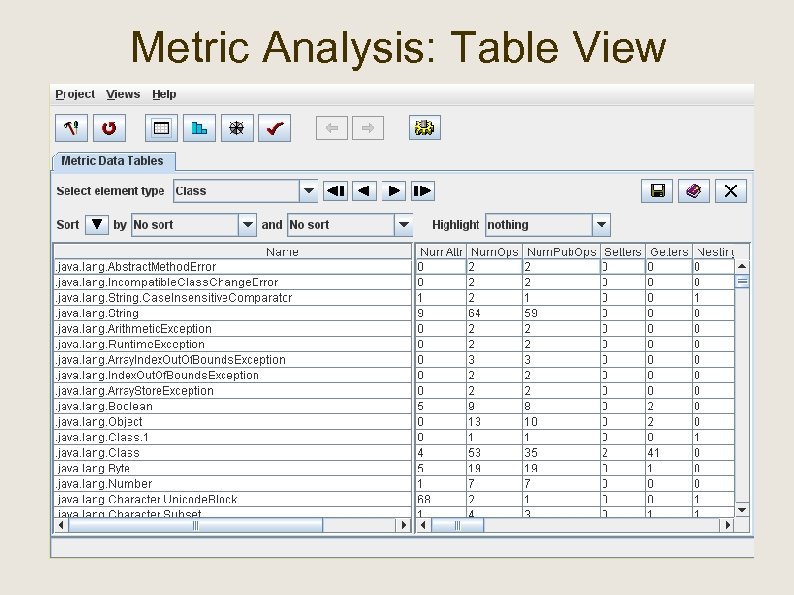794x595 pixels.
Task: Click the Name column header
Action: pos(232,252)
